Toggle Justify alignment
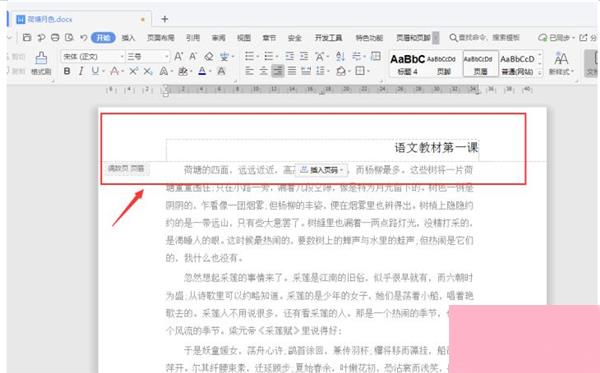 292,71
